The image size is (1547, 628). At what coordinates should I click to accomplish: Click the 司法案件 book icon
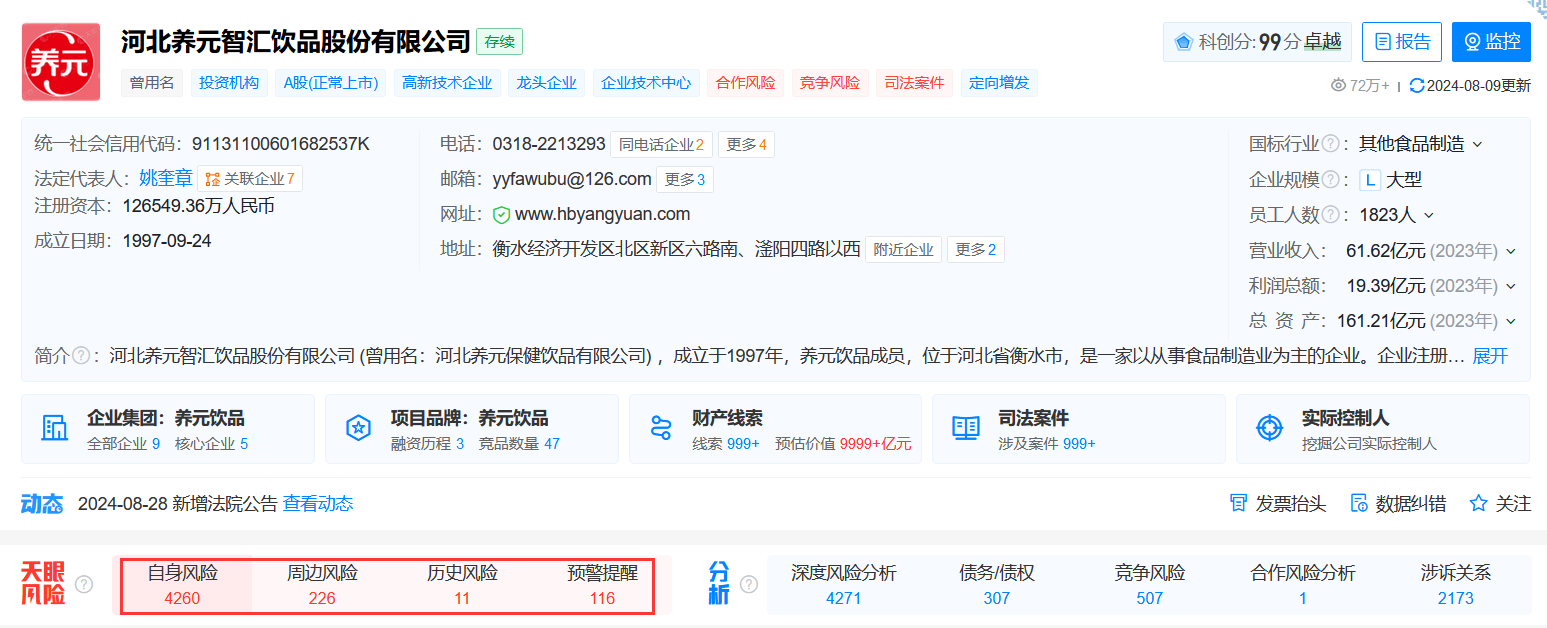965,428
